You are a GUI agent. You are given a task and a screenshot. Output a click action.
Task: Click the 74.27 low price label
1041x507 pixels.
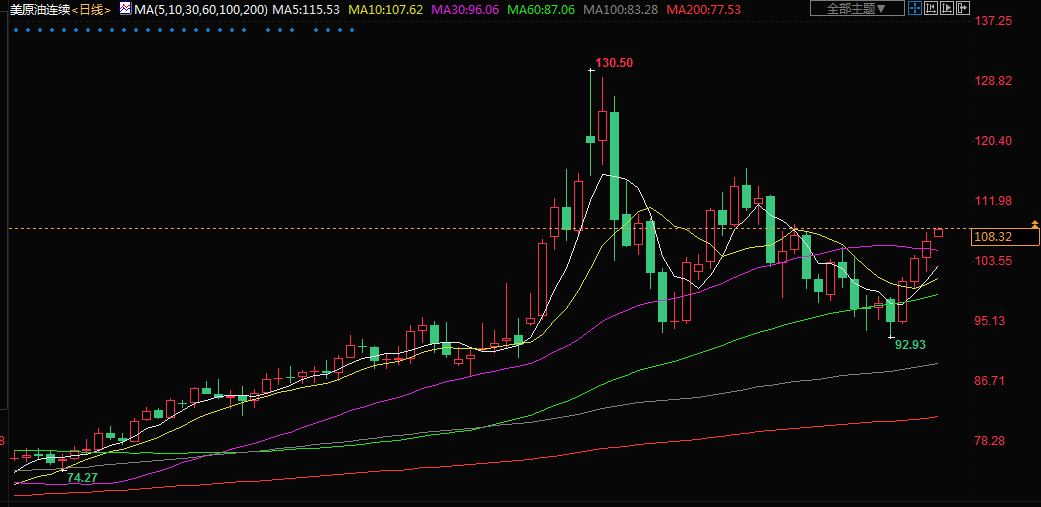pos(82,479)
